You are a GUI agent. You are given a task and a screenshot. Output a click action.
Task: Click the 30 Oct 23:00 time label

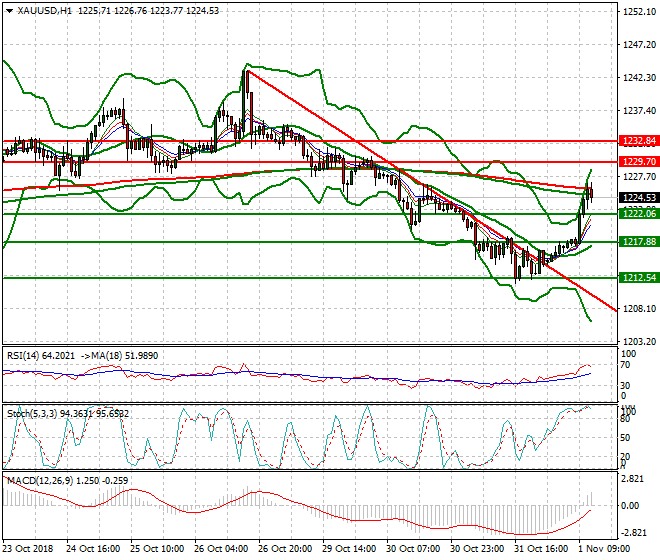[477, 549]
